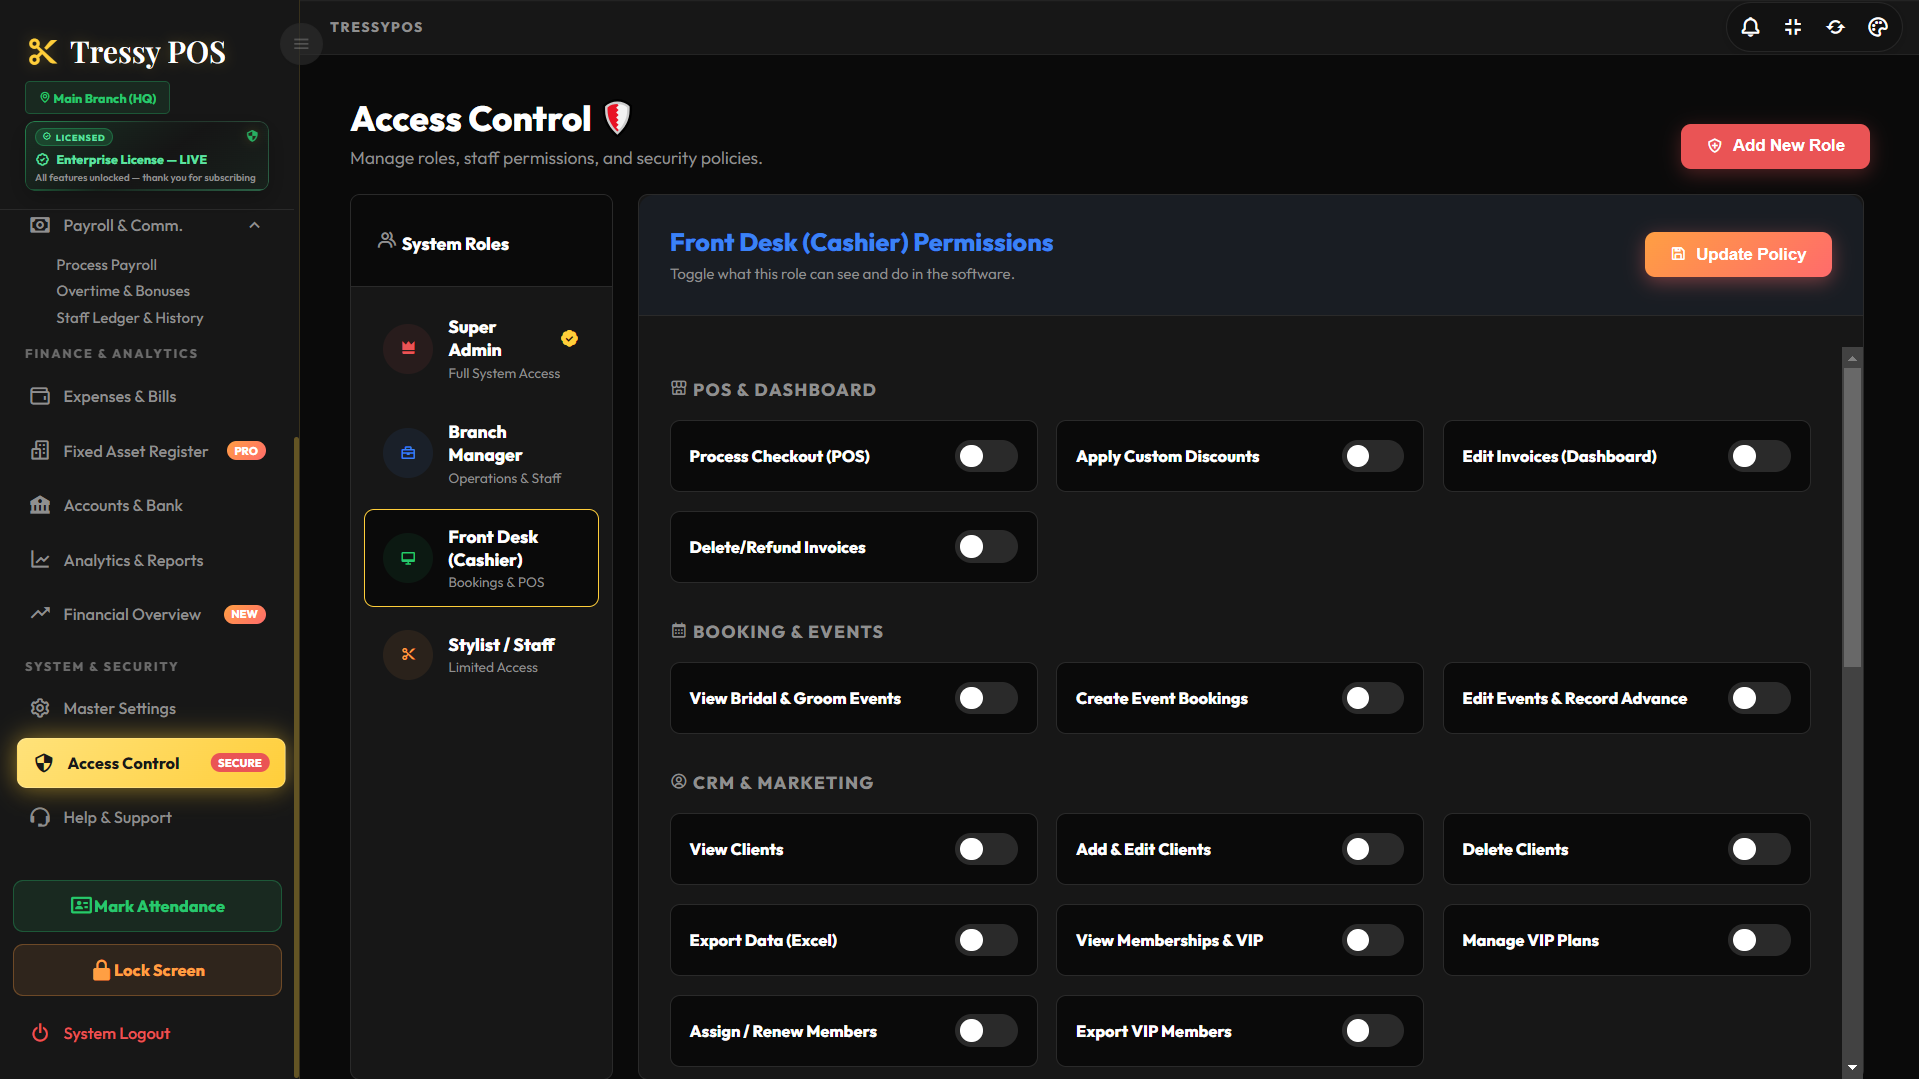
Task: Click the Fixed Asset Register building icon
Action: 40,451
